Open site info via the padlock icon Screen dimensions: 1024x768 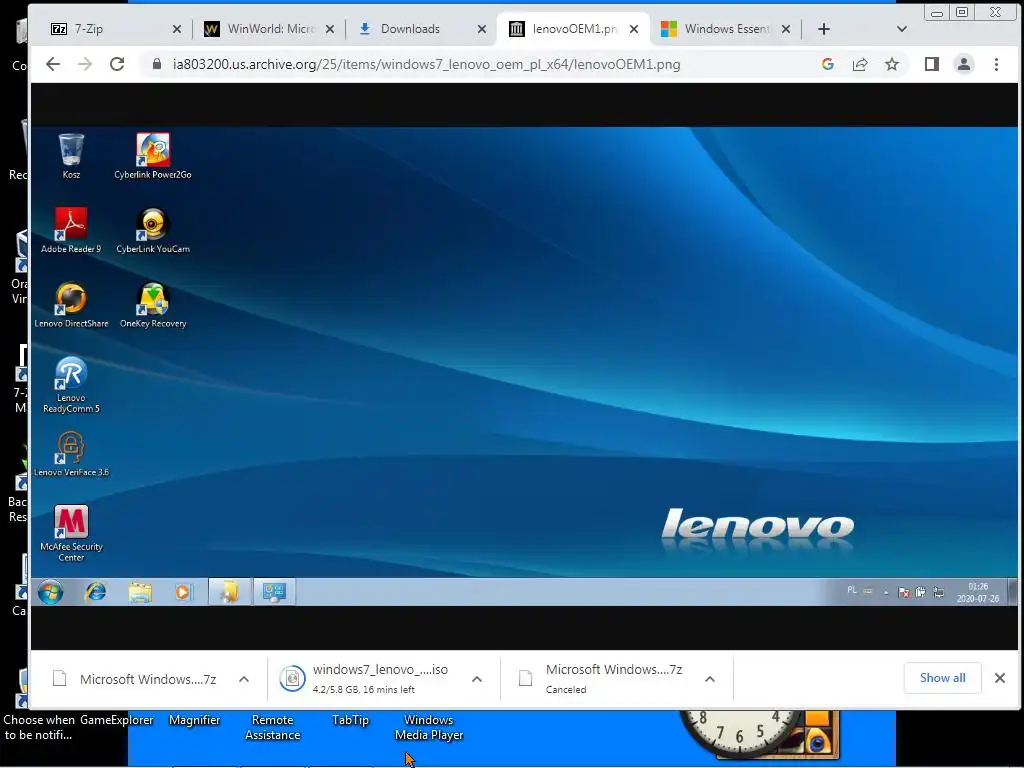[156, 64]
